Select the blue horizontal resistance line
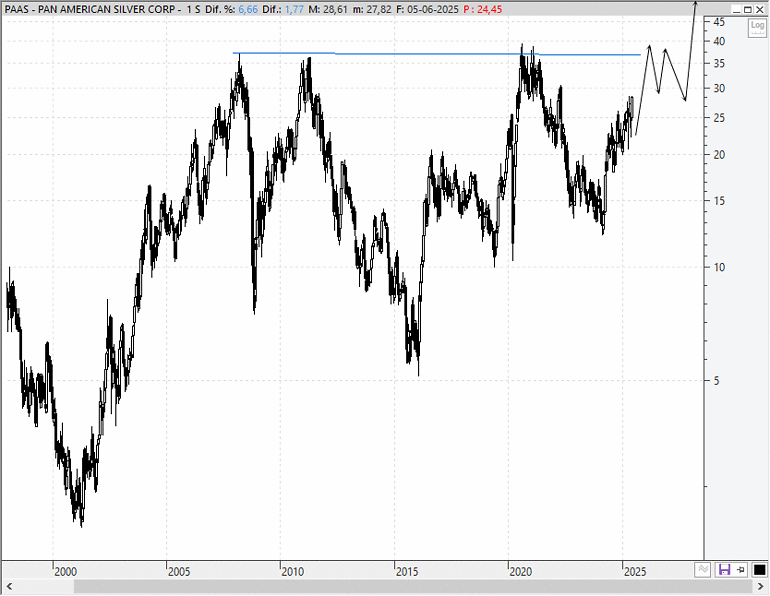Viewport: 770px width, 596px height. click(437, 54)
